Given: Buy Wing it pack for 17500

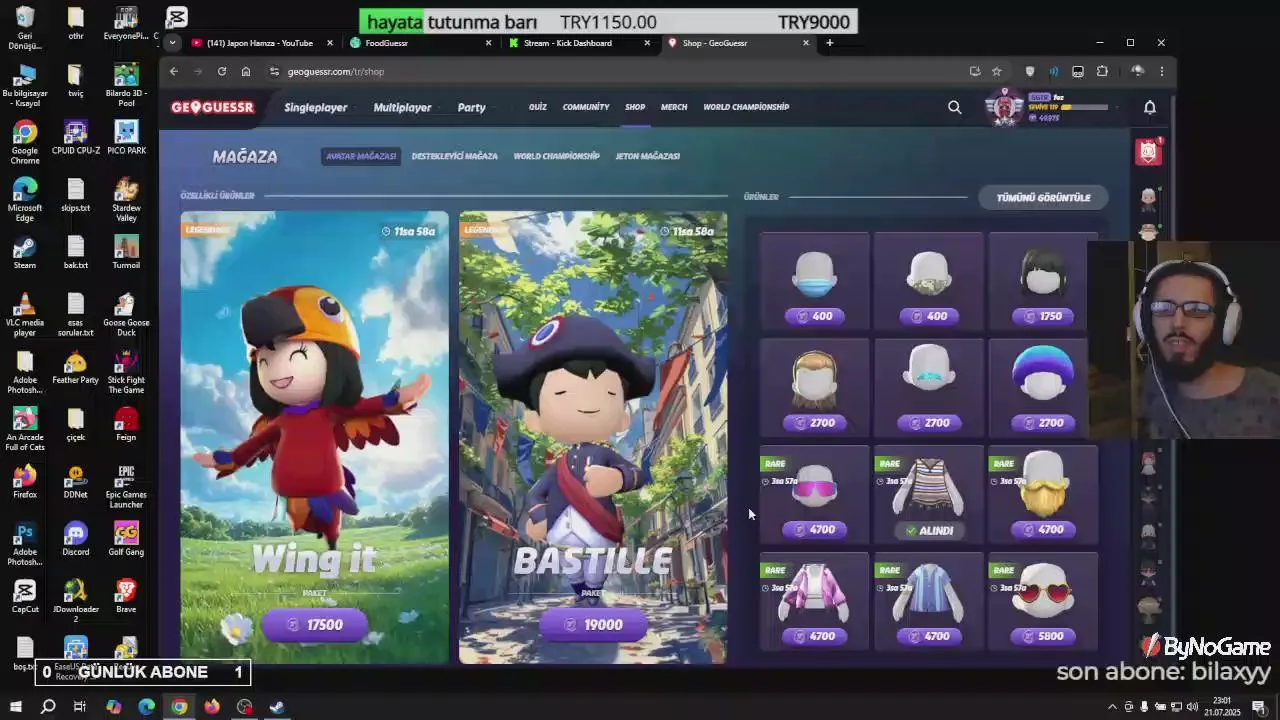Looking at the screenshot, I should point(315,624).
